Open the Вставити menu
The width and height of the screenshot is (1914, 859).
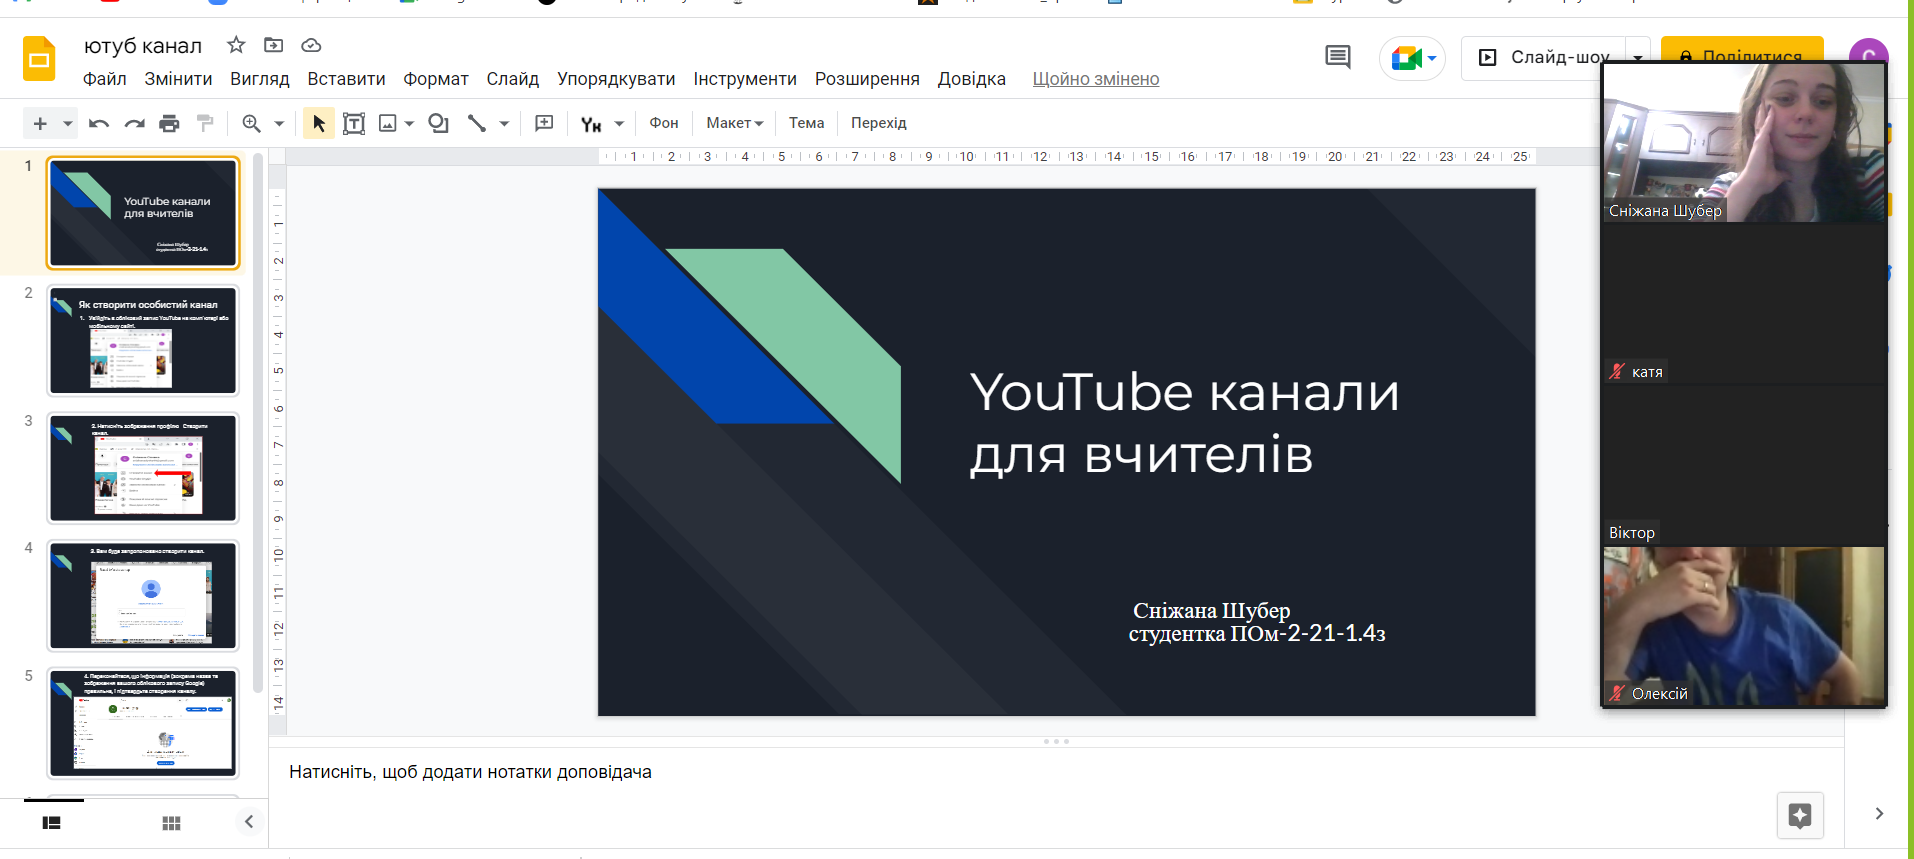(346, 79)
